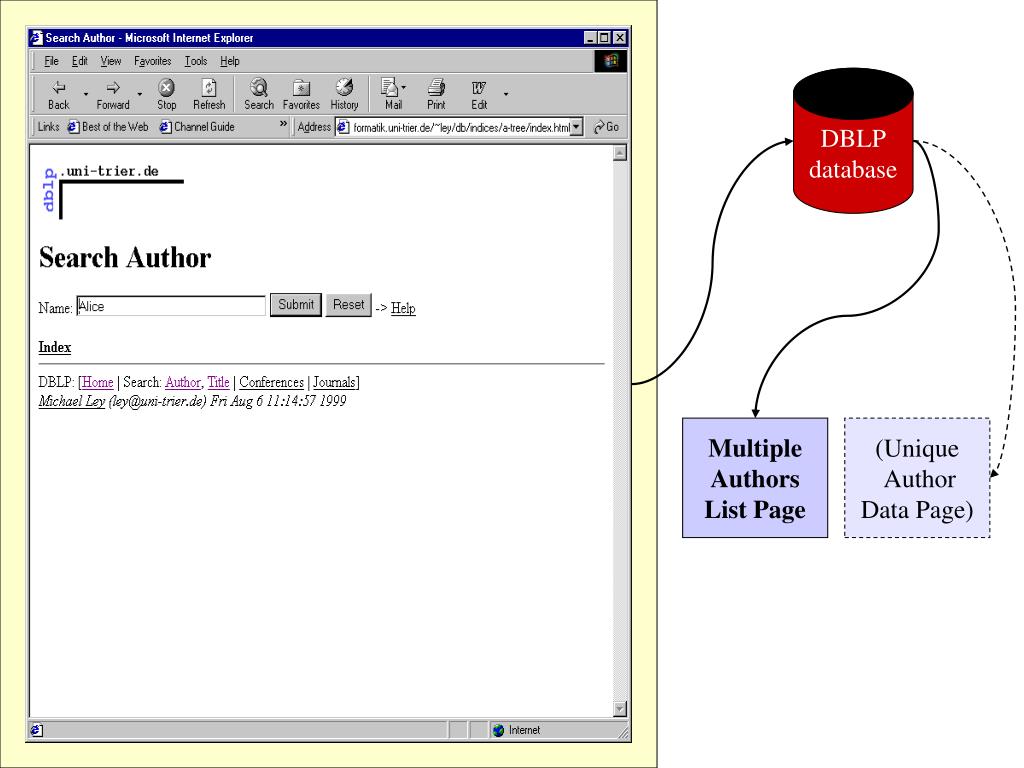This screenshot has height=768, width=1024.
Task: Expand the Back button history arrow
Action: click(x=86, y=94)
